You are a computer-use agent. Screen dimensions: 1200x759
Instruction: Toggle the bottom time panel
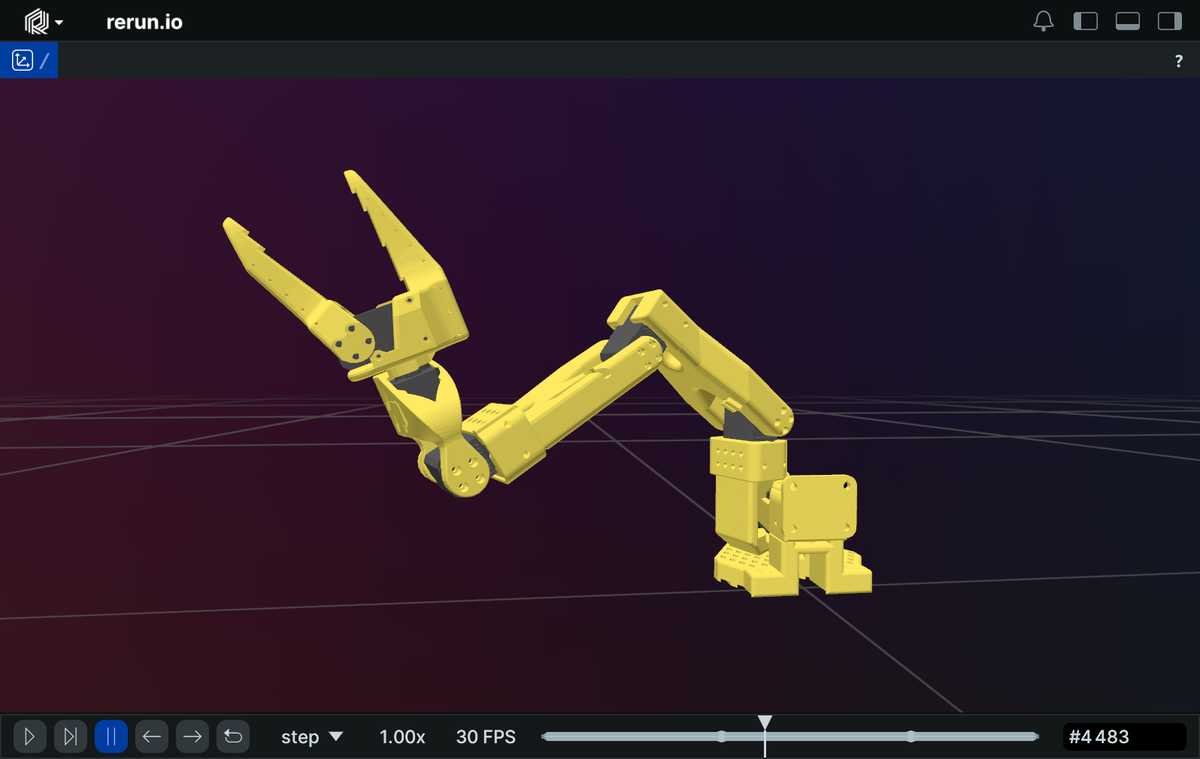(1127, 21)
